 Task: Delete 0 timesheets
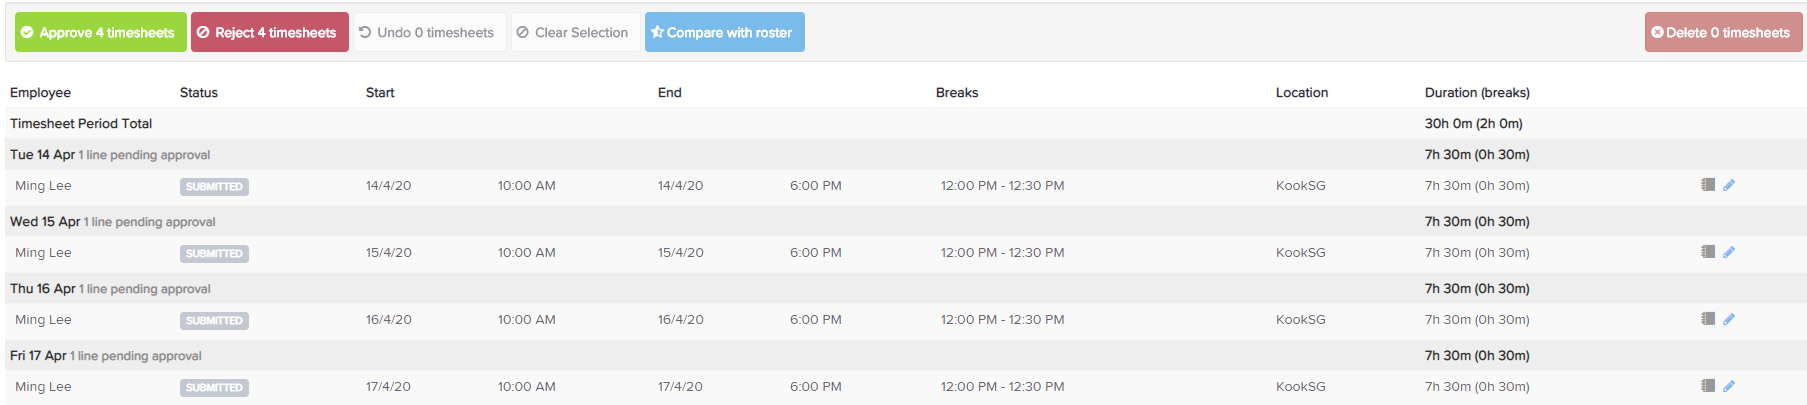click(x=1724, y=32)
